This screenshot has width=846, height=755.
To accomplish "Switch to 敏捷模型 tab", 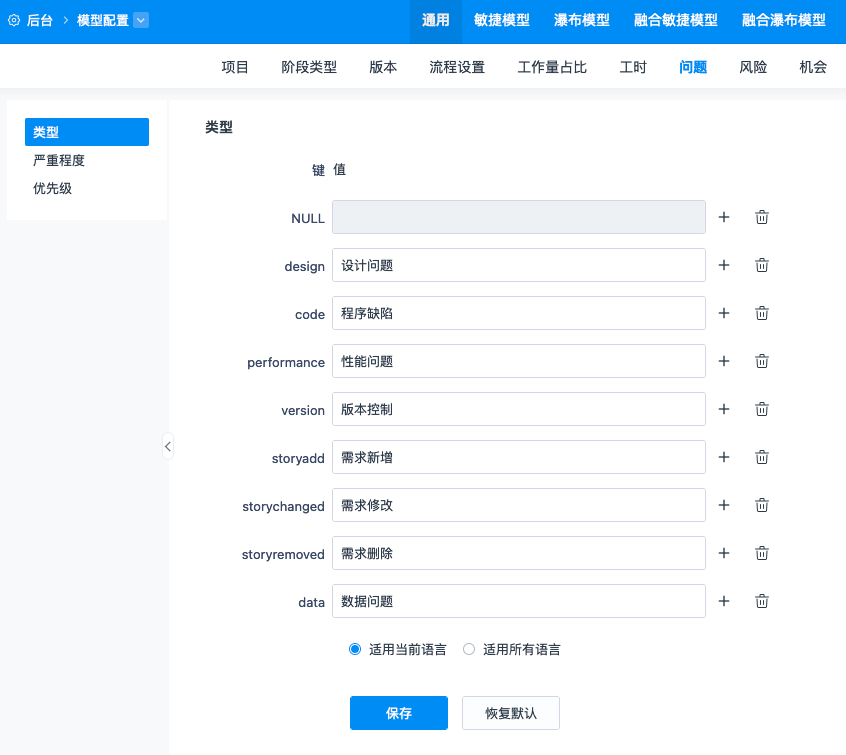I will (502, 20).
